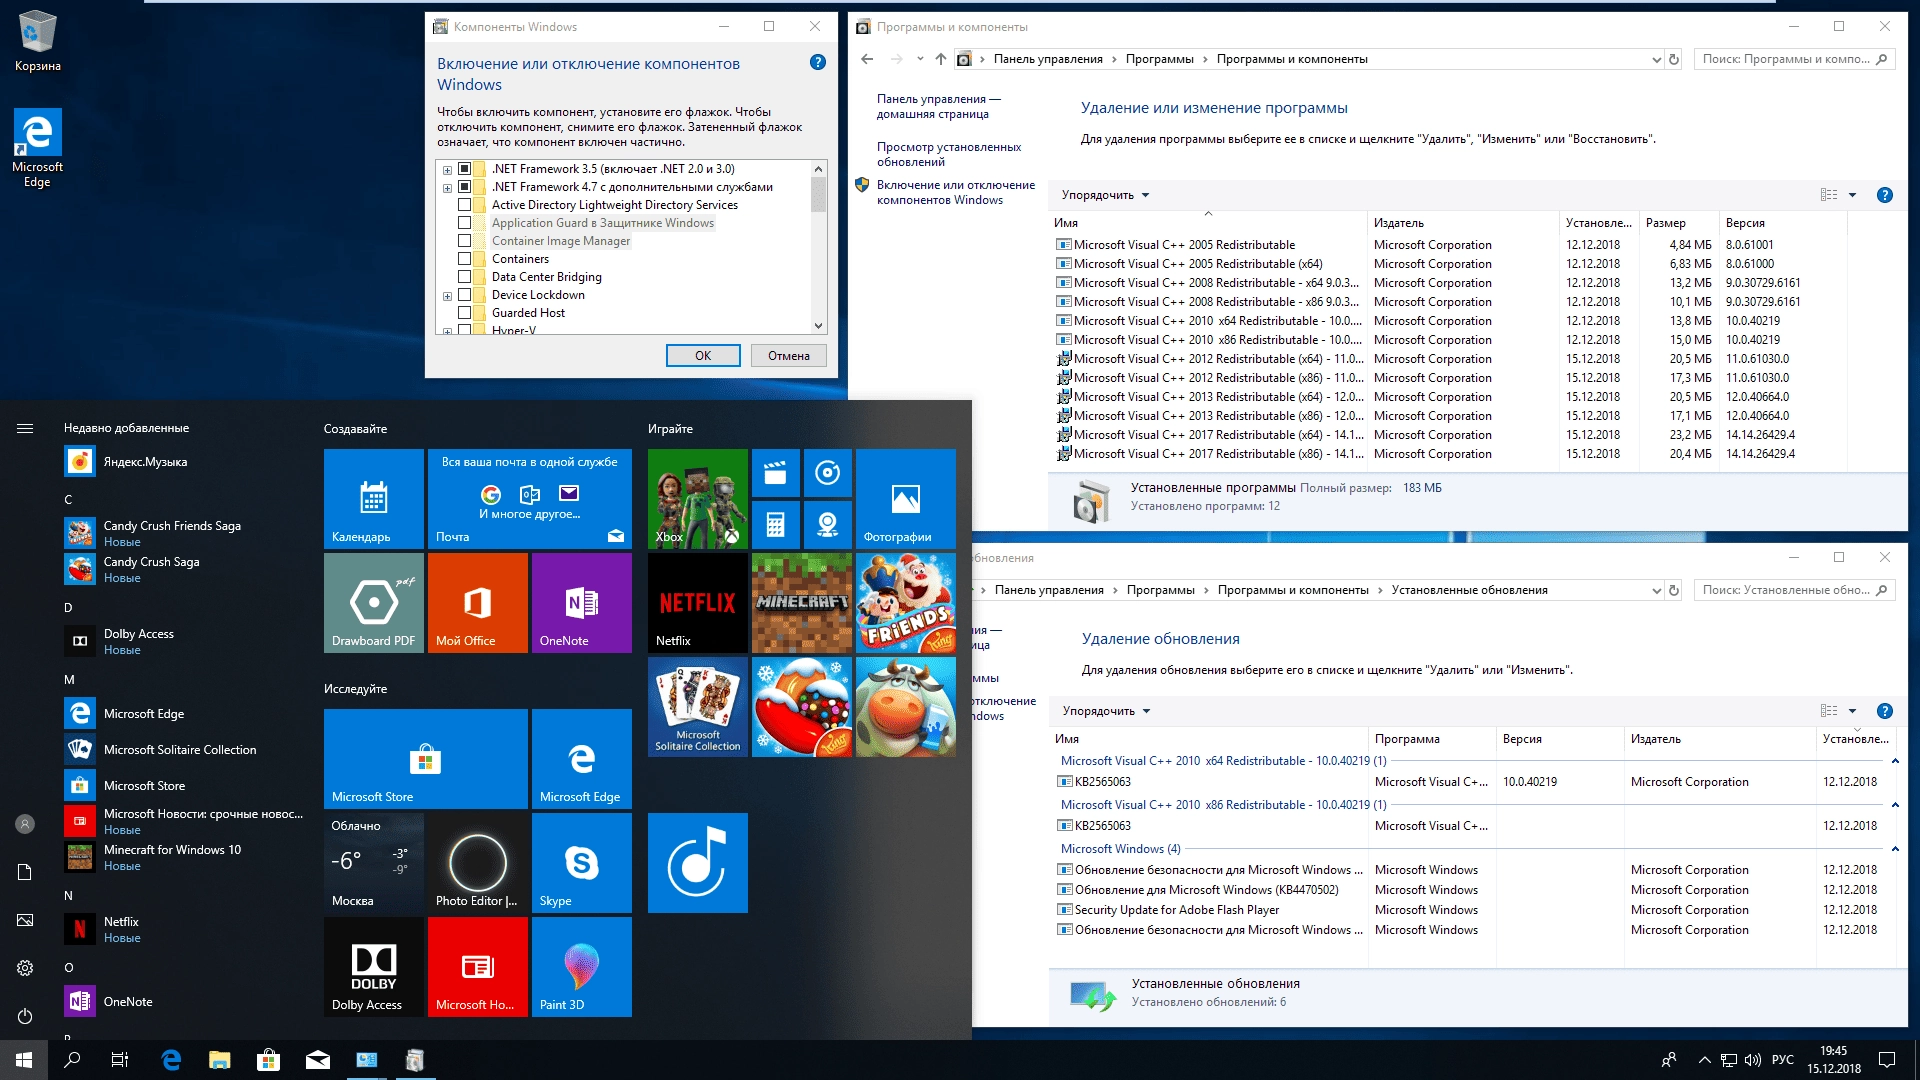Open the Groove Music small disc tile
This screenshot has width=1920, height=1080.
coord(827,473)
